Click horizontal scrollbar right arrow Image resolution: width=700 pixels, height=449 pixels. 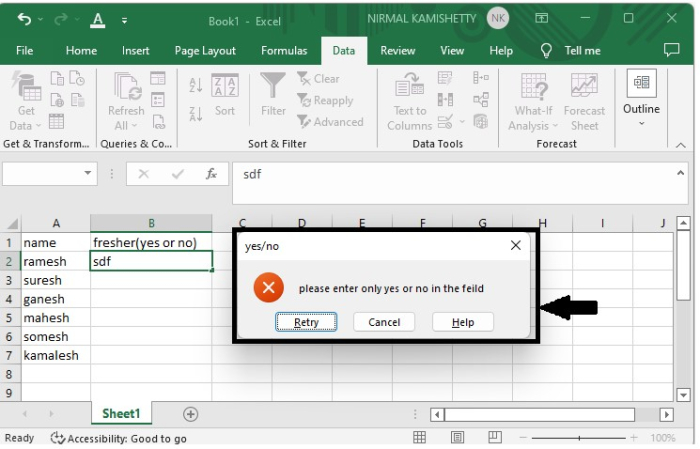[667, 415]
